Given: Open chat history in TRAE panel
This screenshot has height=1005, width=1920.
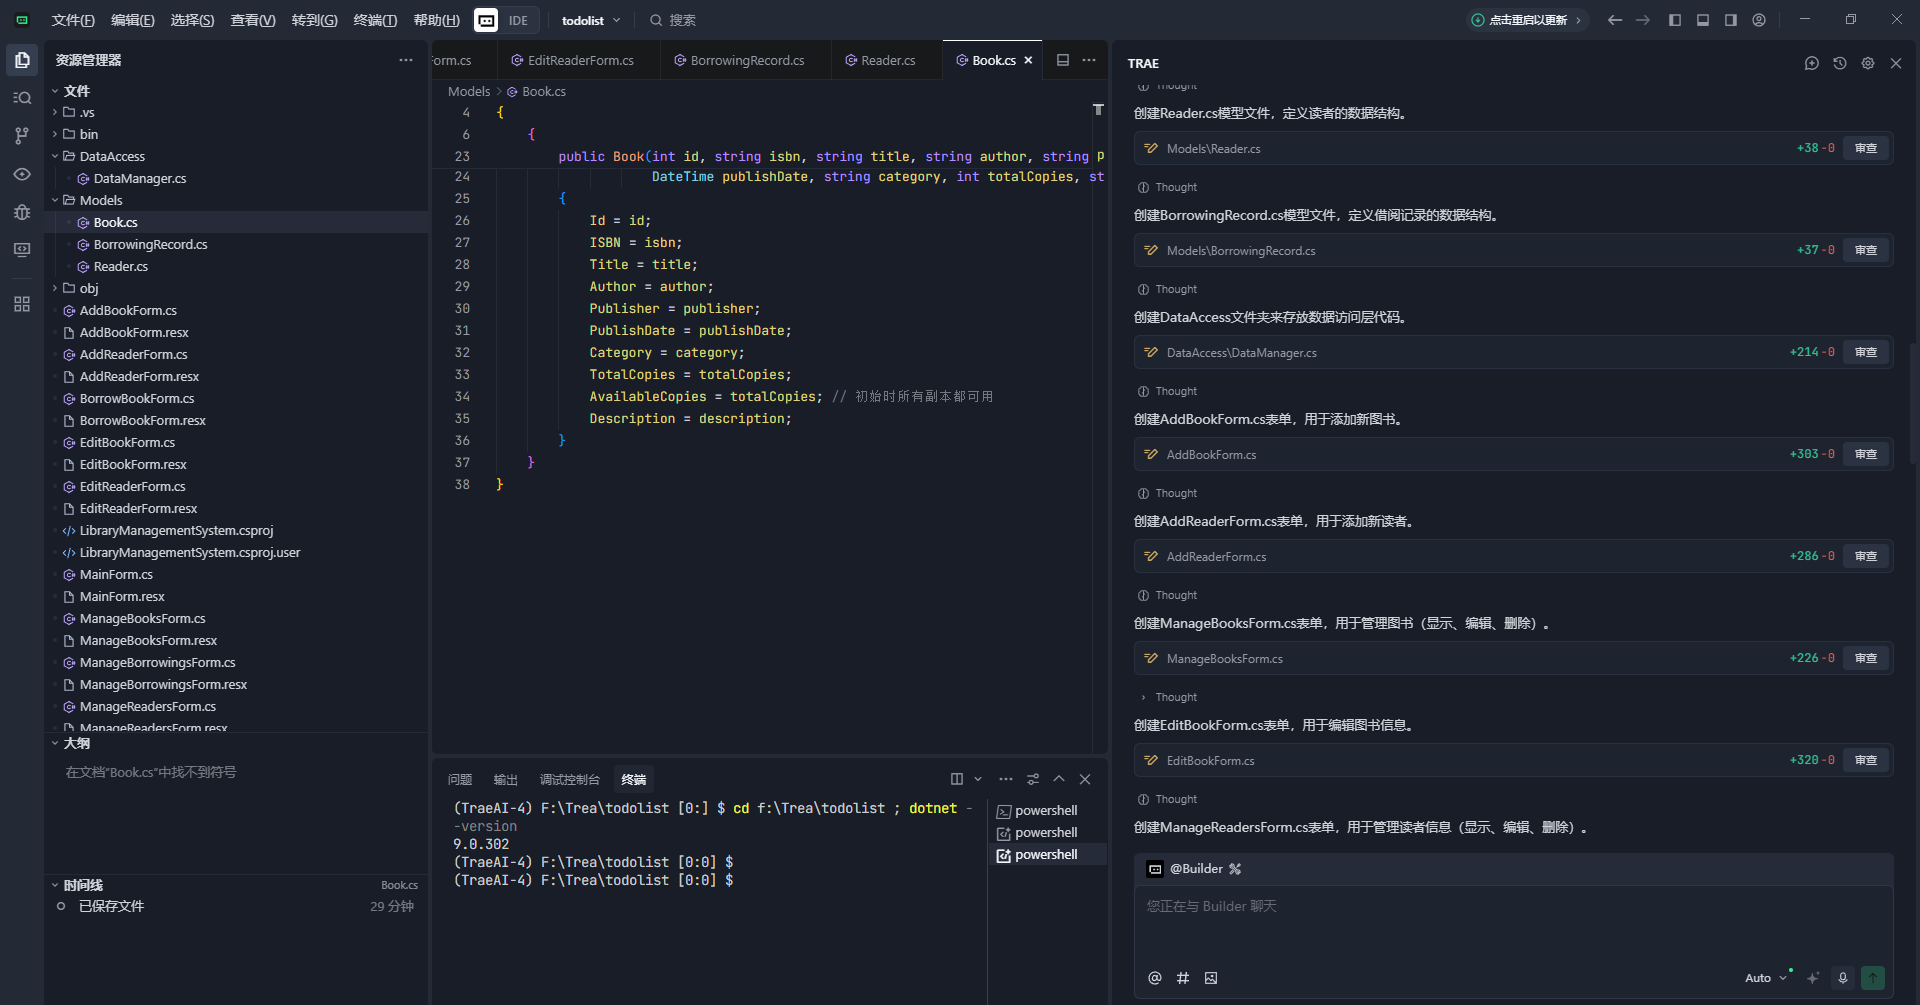Looking at the screenshot, I should coord(1839,63).
